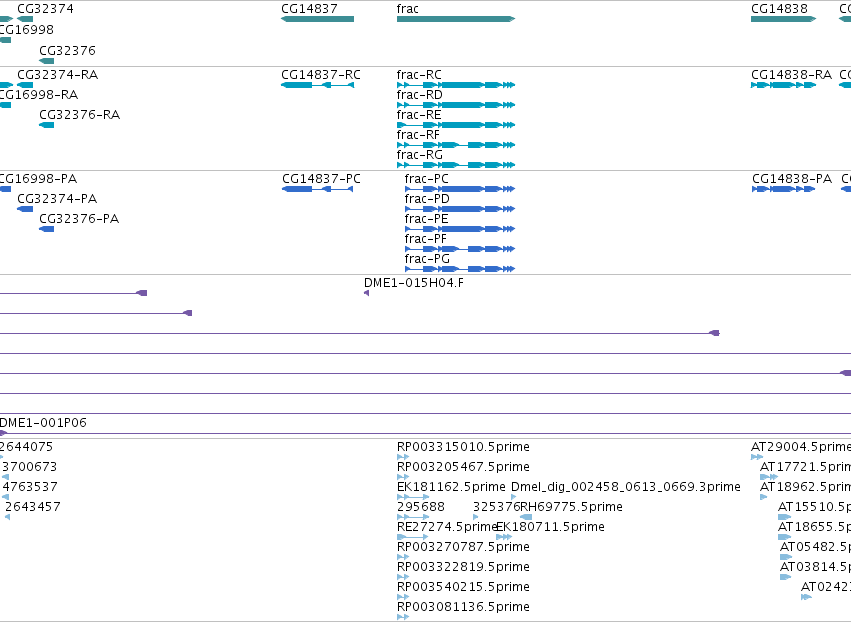The image size is (851, 622).
Task: Select the frac-RC transcript glyph
Action: point(456,85)
